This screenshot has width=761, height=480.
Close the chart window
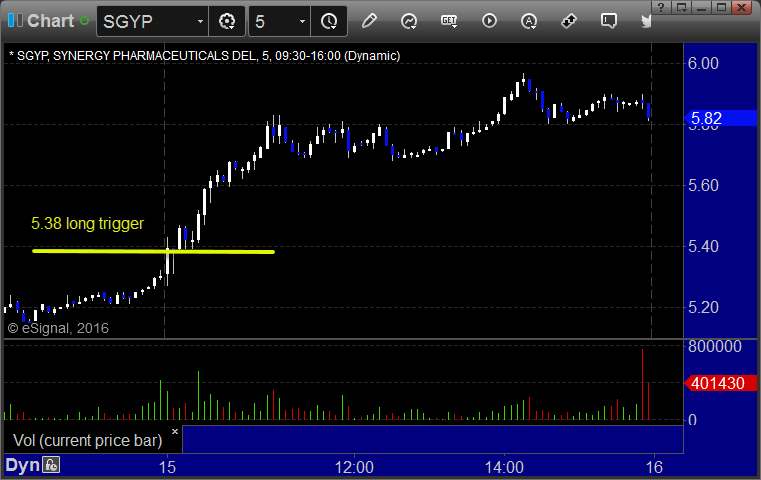click(x=742, y=8)
